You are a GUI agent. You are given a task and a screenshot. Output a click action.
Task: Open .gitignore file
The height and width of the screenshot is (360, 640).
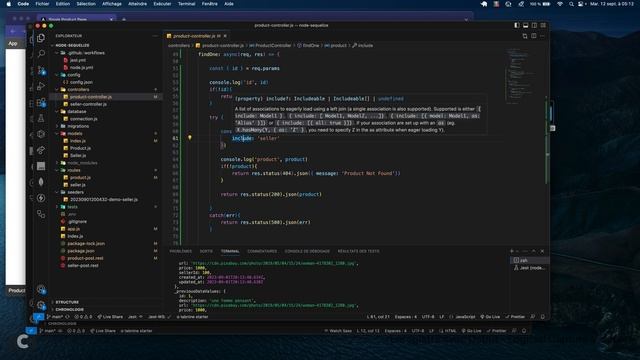pyautogui.click(x=77, y=222)
